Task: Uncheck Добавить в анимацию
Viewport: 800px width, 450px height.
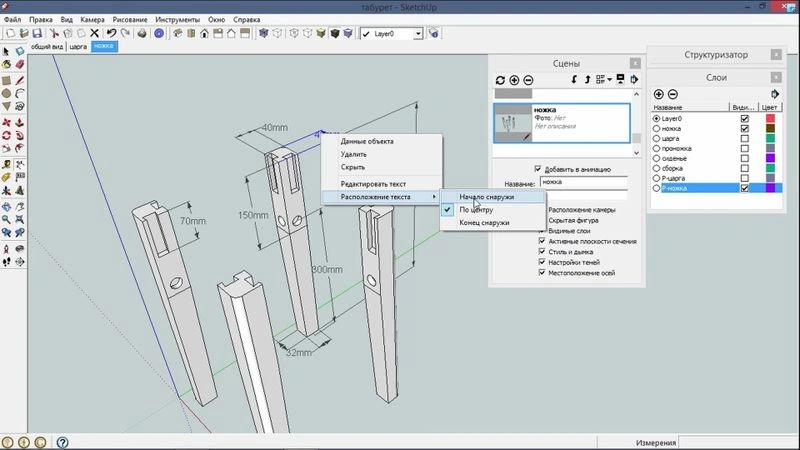Action: (x=538, y=169)
